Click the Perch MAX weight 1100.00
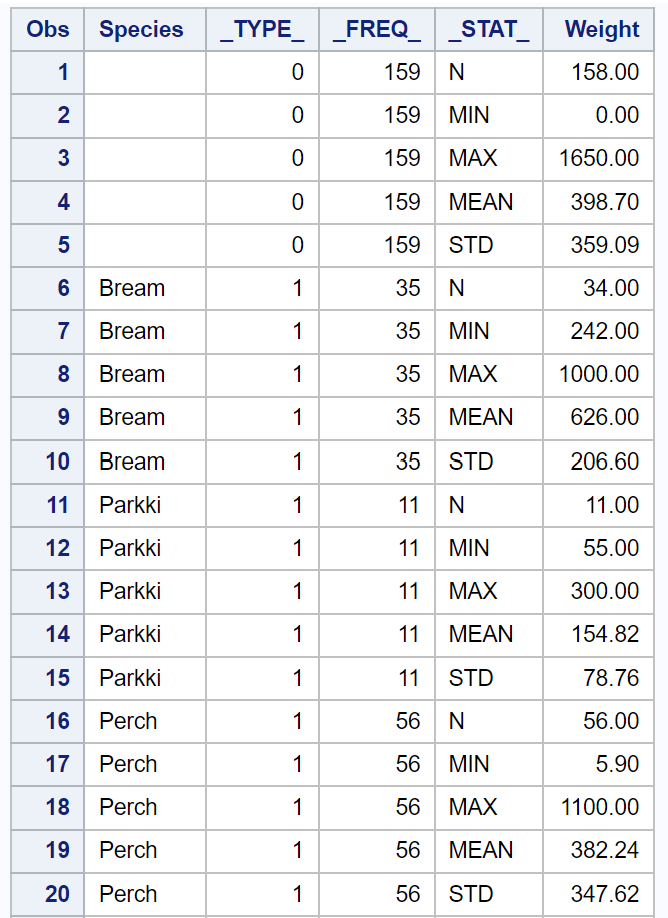 [x=600, y=807]
